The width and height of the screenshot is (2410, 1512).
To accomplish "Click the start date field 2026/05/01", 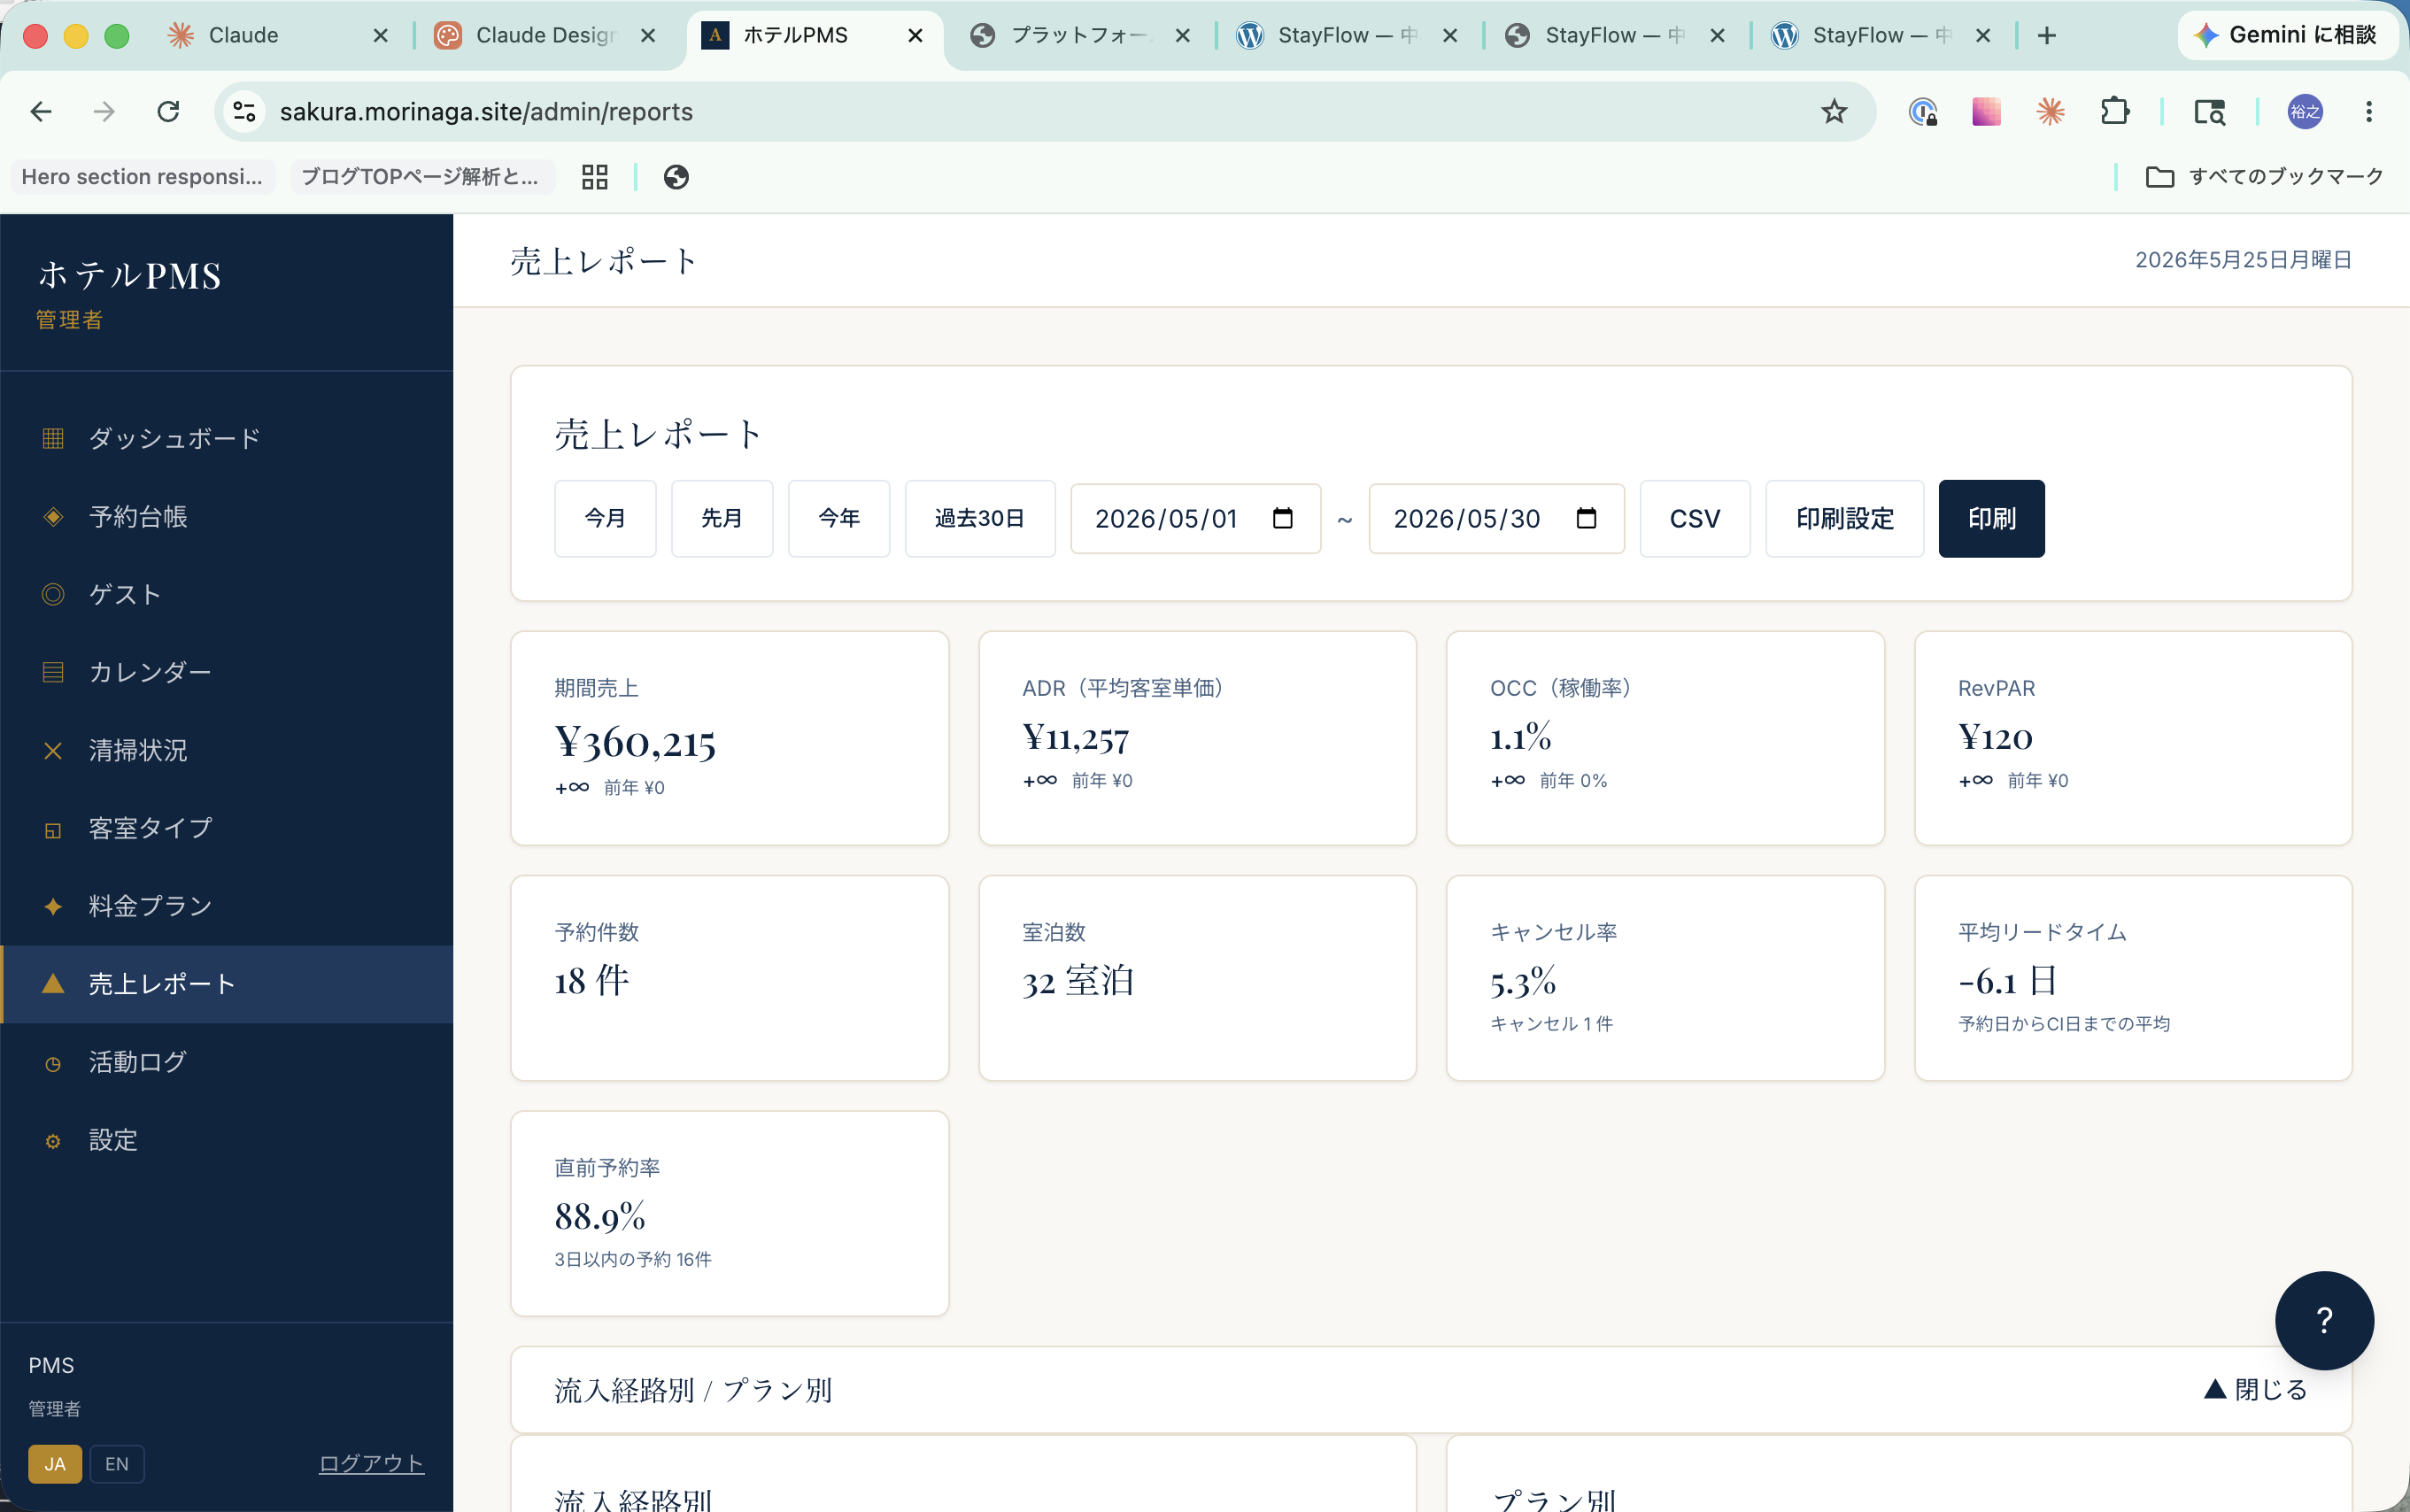I will tap(1196, 518).
